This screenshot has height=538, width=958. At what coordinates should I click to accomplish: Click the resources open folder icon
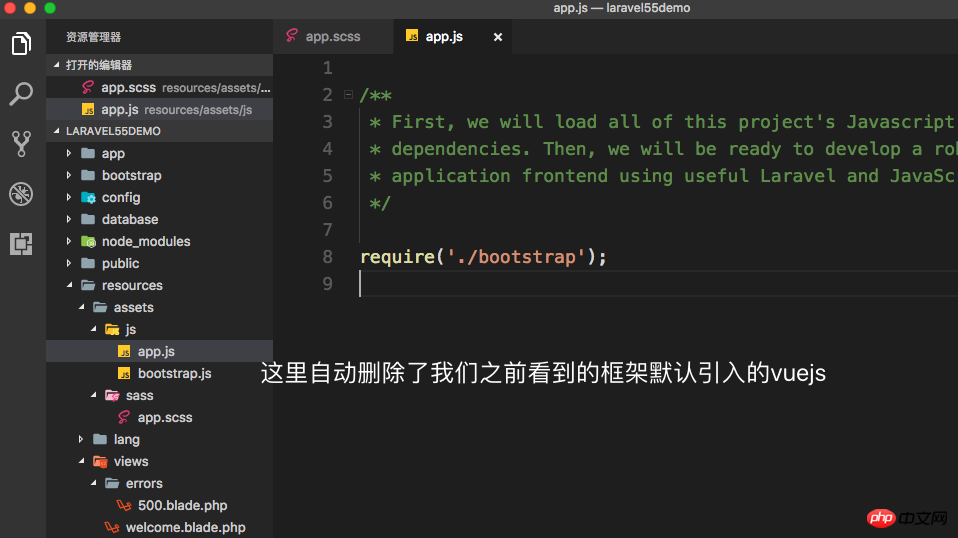88,285
